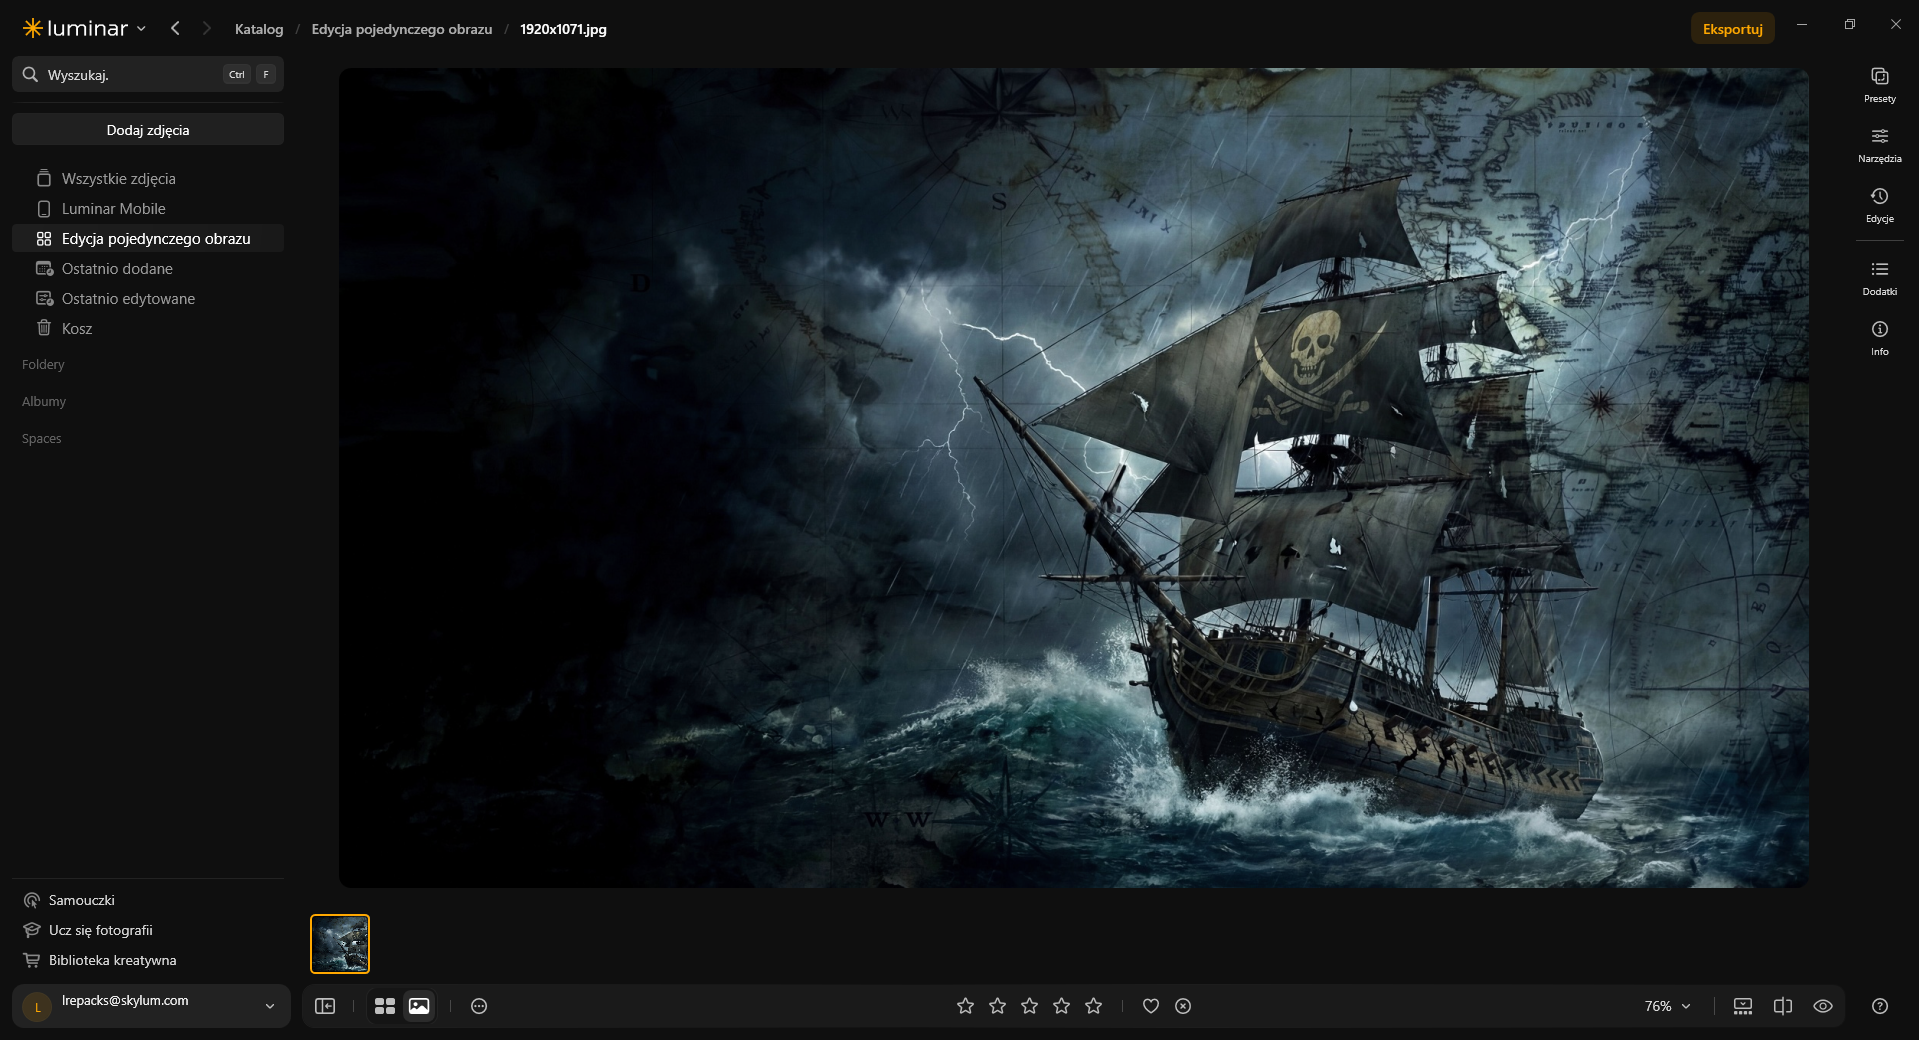This screenshot has width=1919, height=1040.
Task: Open the Ucz się fotografii link
Action: (x=88, y=930)
